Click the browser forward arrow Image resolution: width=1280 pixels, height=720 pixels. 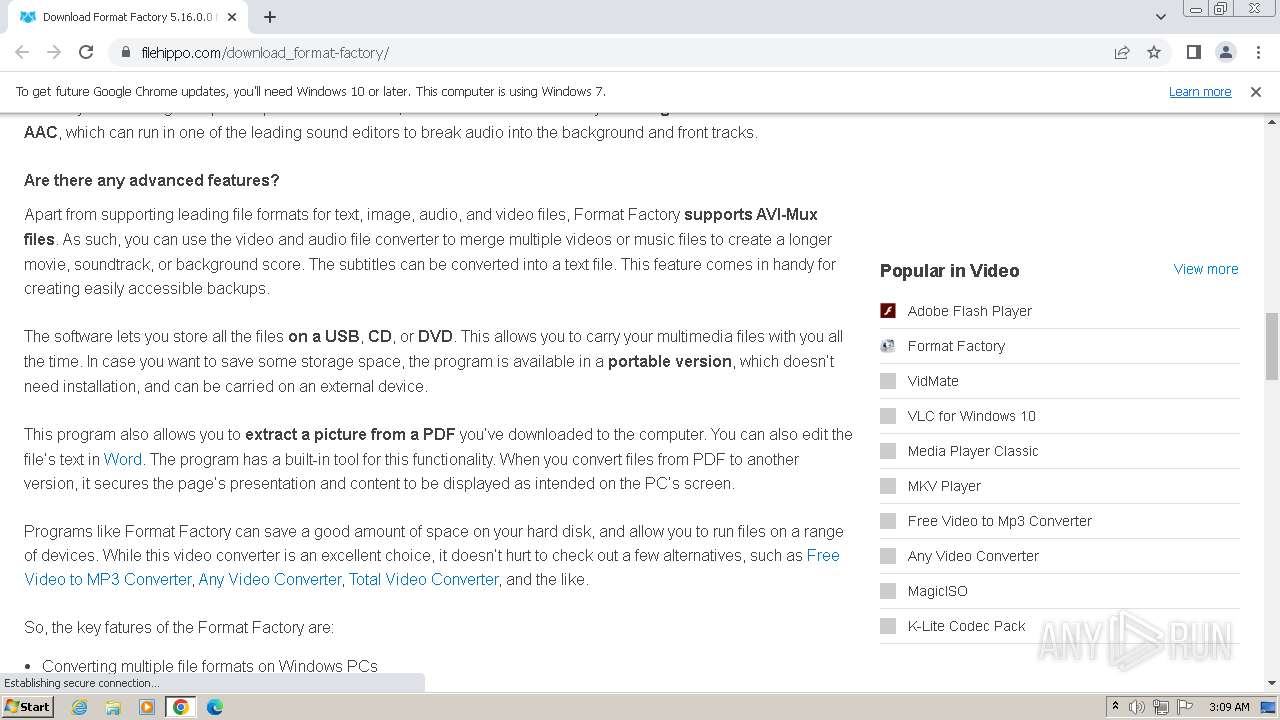click(54, 52)
